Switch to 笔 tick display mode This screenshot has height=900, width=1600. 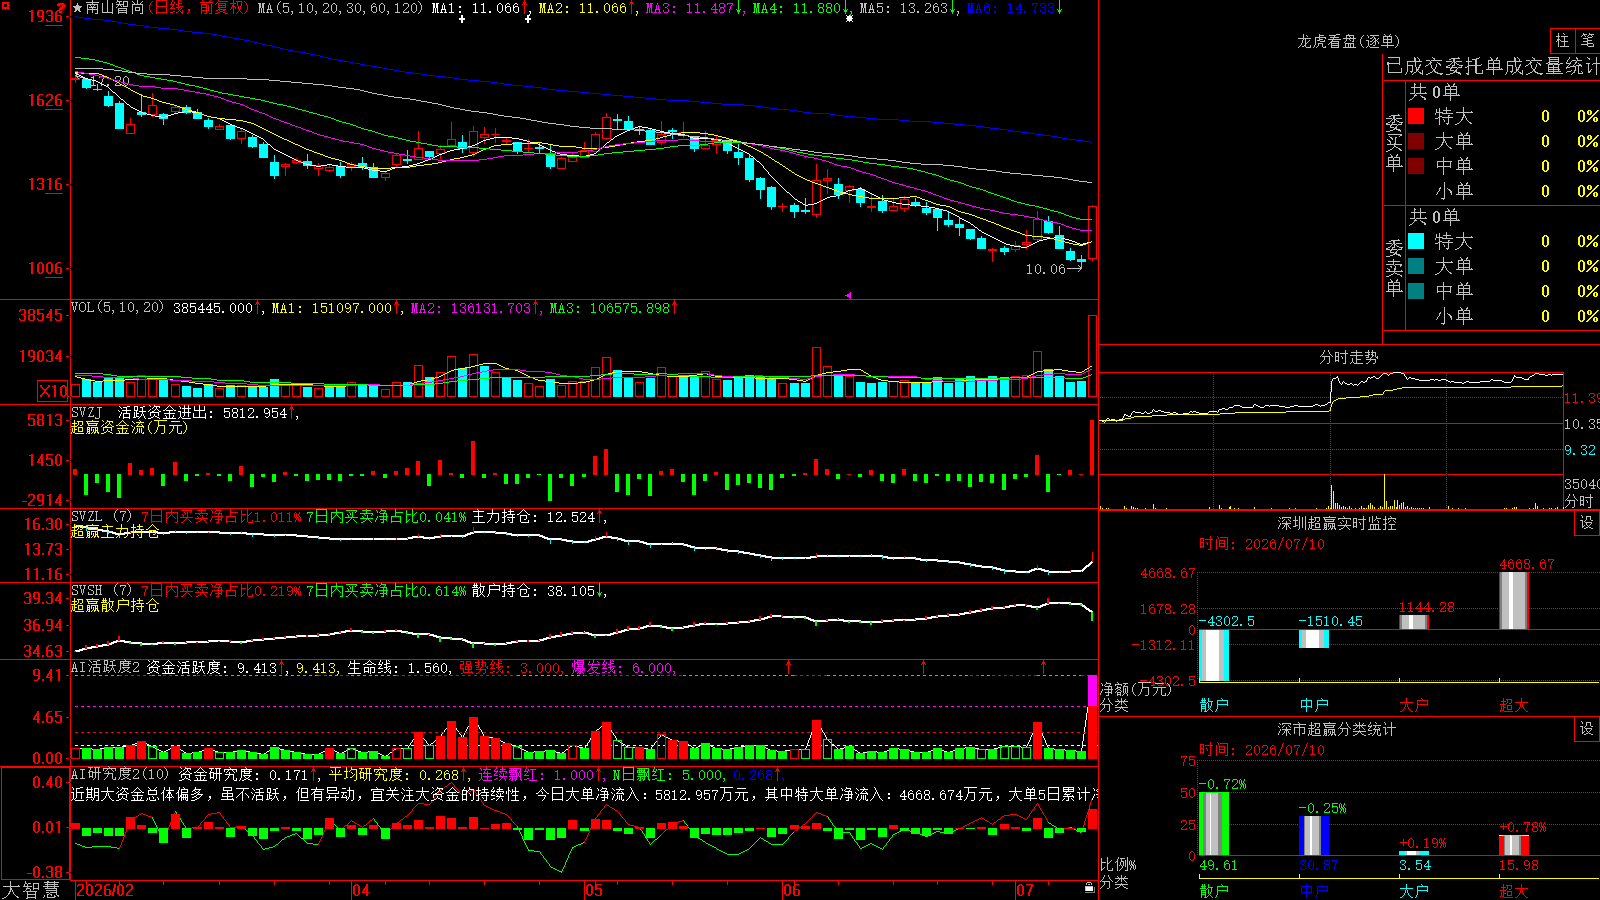1587,40
